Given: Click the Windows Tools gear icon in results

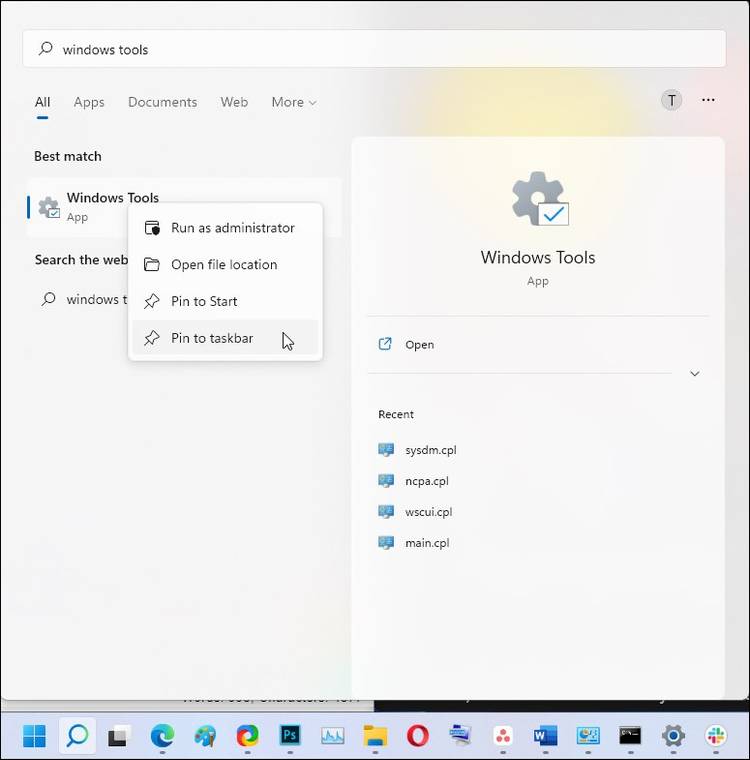Looking at the screenshot, I should [x=49, y=207].
